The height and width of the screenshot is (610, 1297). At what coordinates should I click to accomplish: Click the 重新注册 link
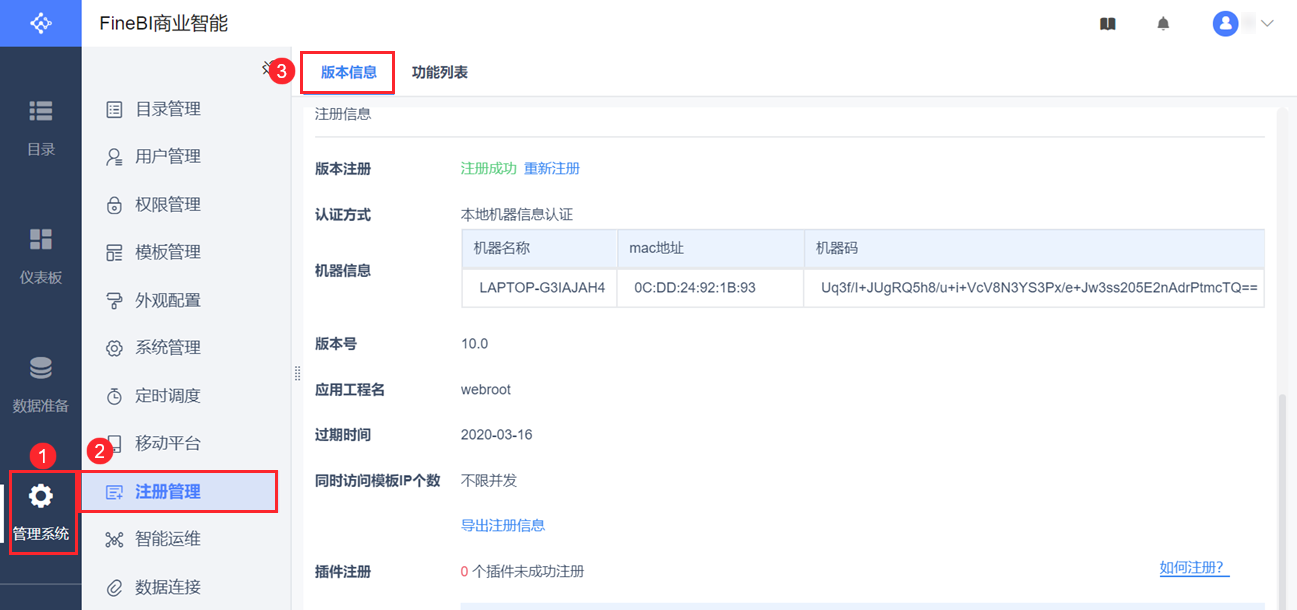click(x=552, y=169)
